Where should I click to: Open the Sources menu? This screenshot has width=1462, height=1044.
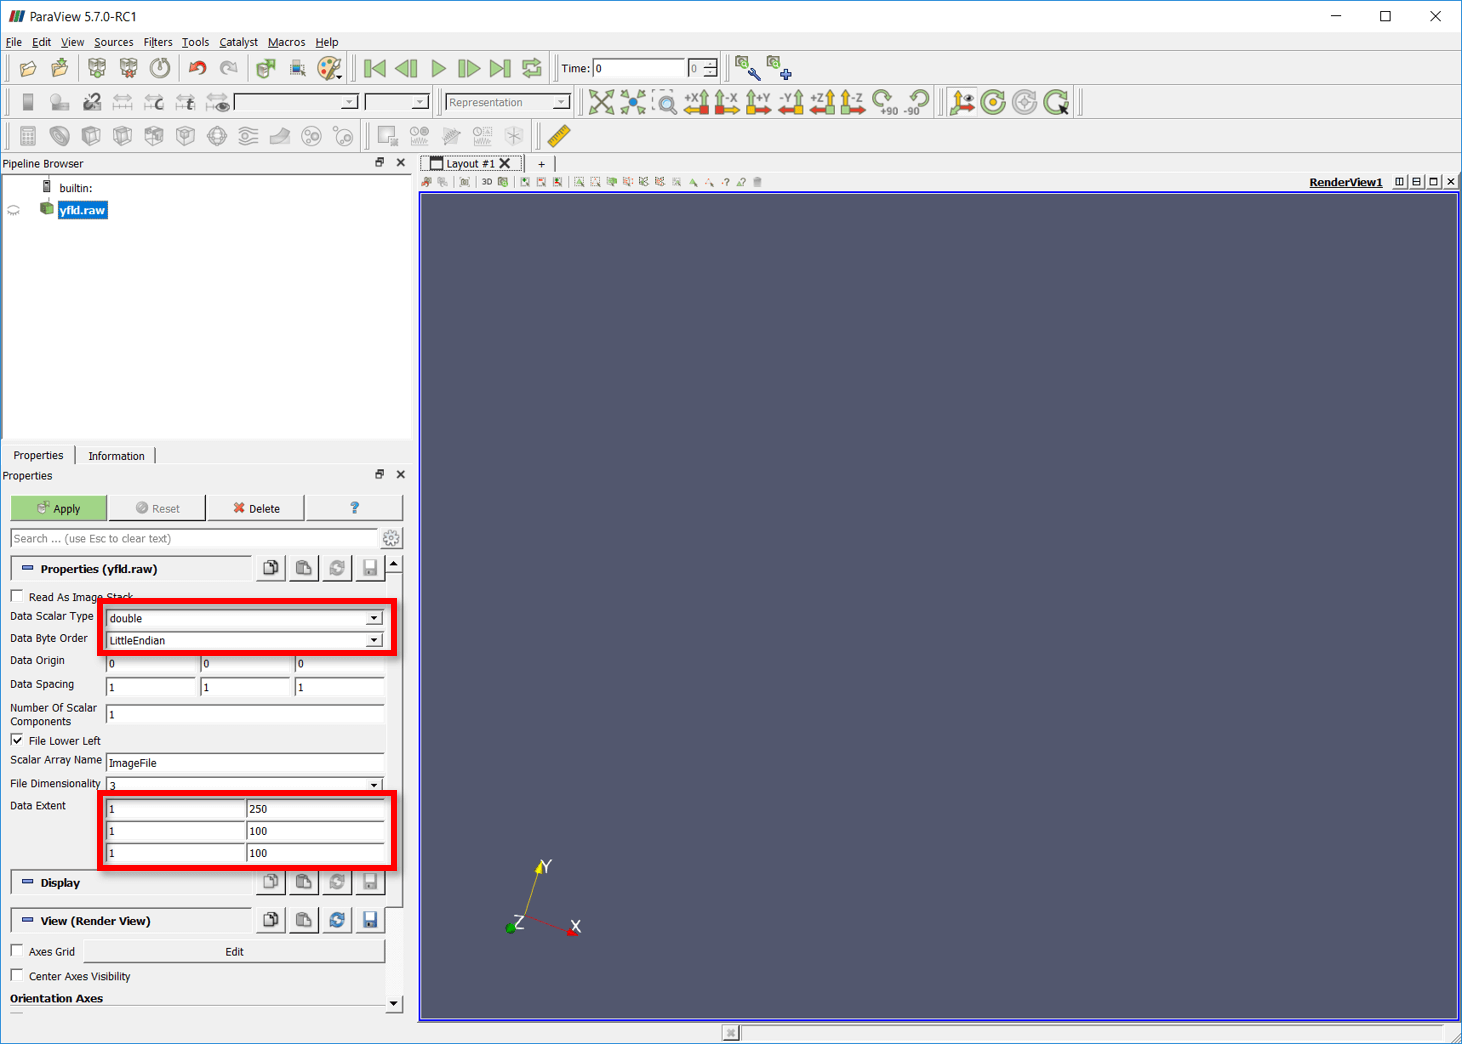pyautogui.click(x=113, y=42)
